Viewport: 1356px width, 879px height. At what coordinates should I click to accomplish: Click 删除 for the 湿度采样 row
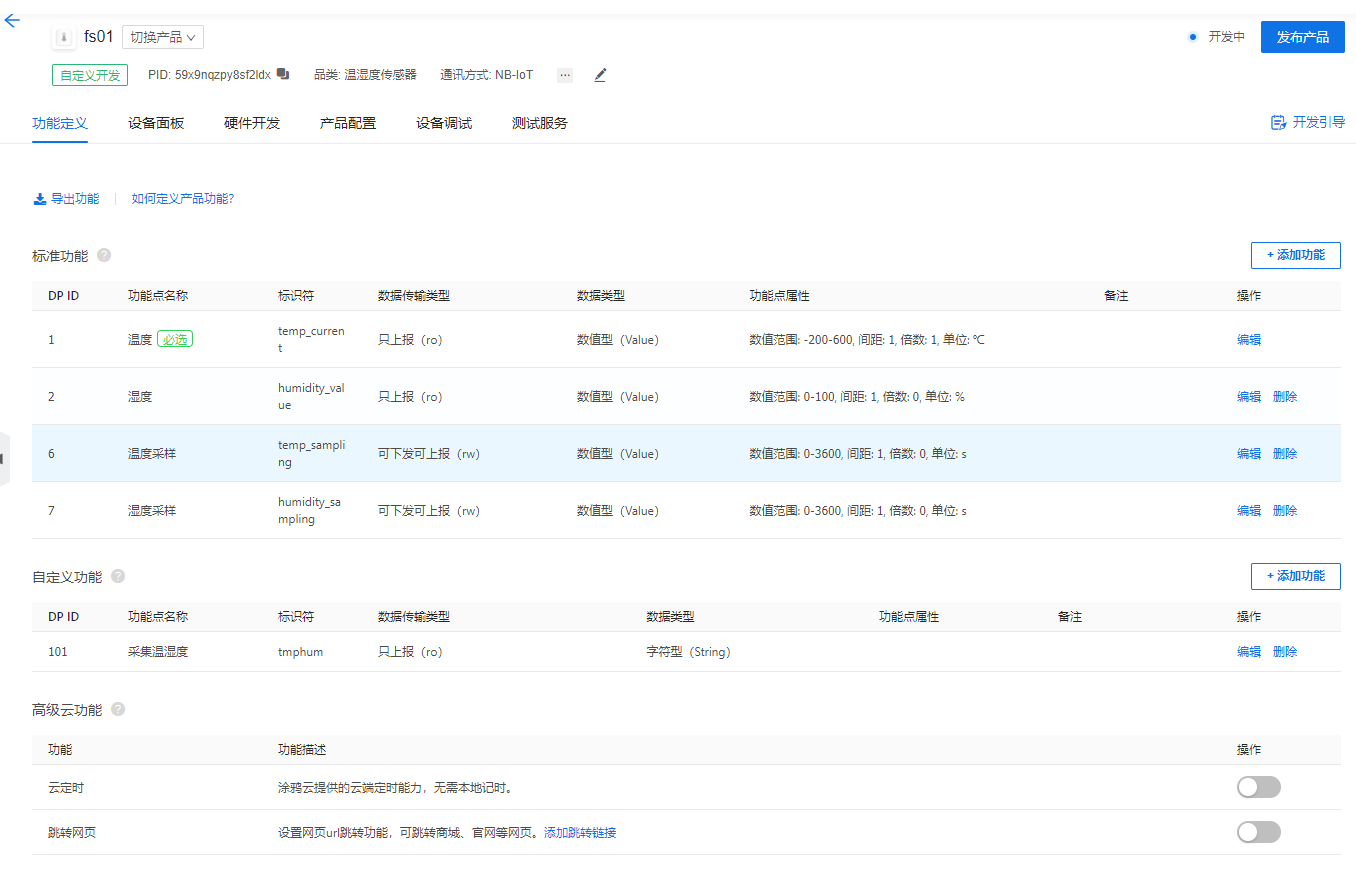pos(1285,510)
